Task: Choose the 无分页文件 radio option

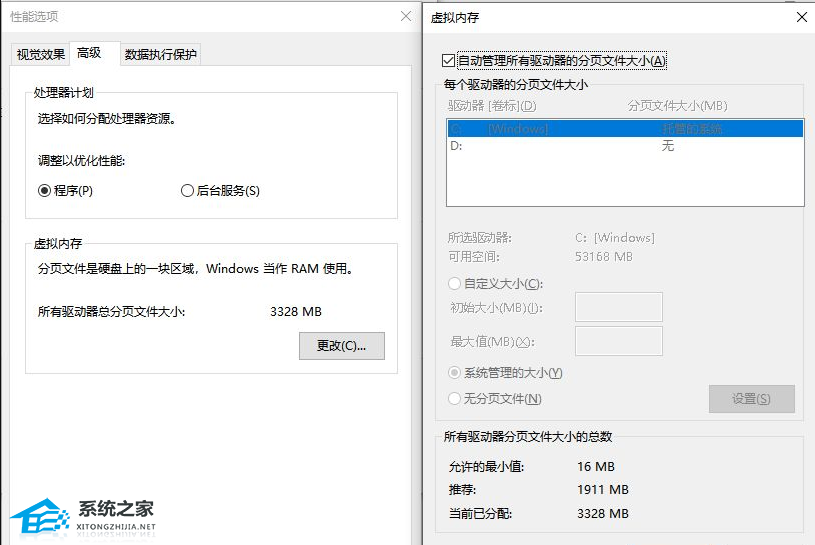Action: tap(456, 399)
